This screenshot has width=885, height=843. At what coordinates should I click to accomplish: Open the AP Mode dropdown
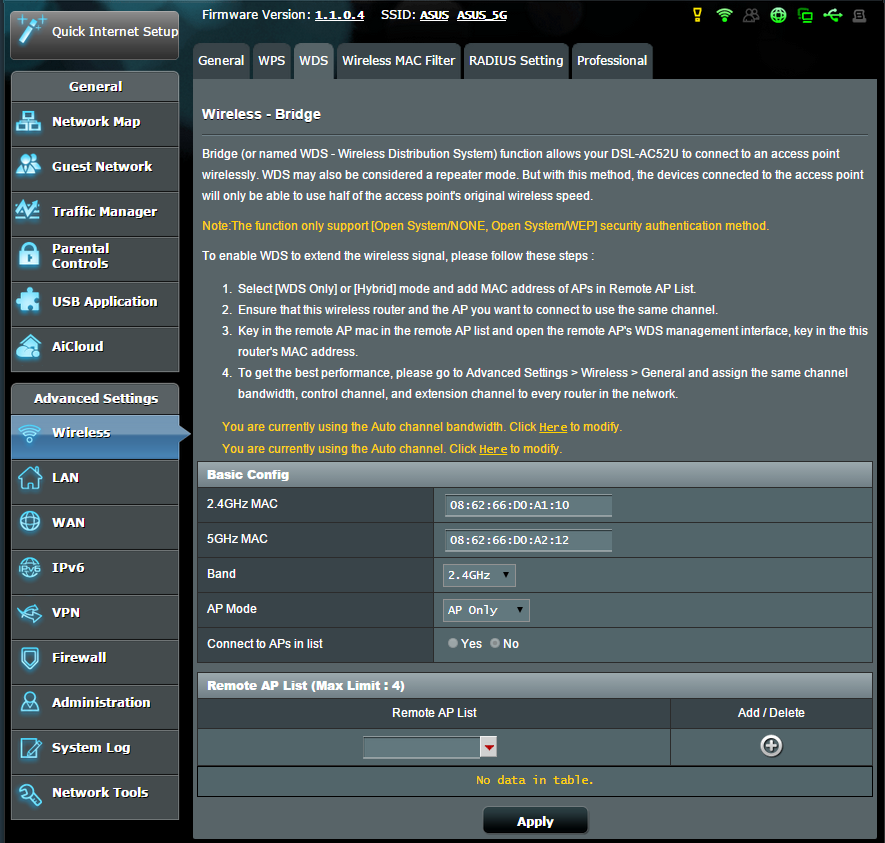pyautogui.click(x=486, y=610)
